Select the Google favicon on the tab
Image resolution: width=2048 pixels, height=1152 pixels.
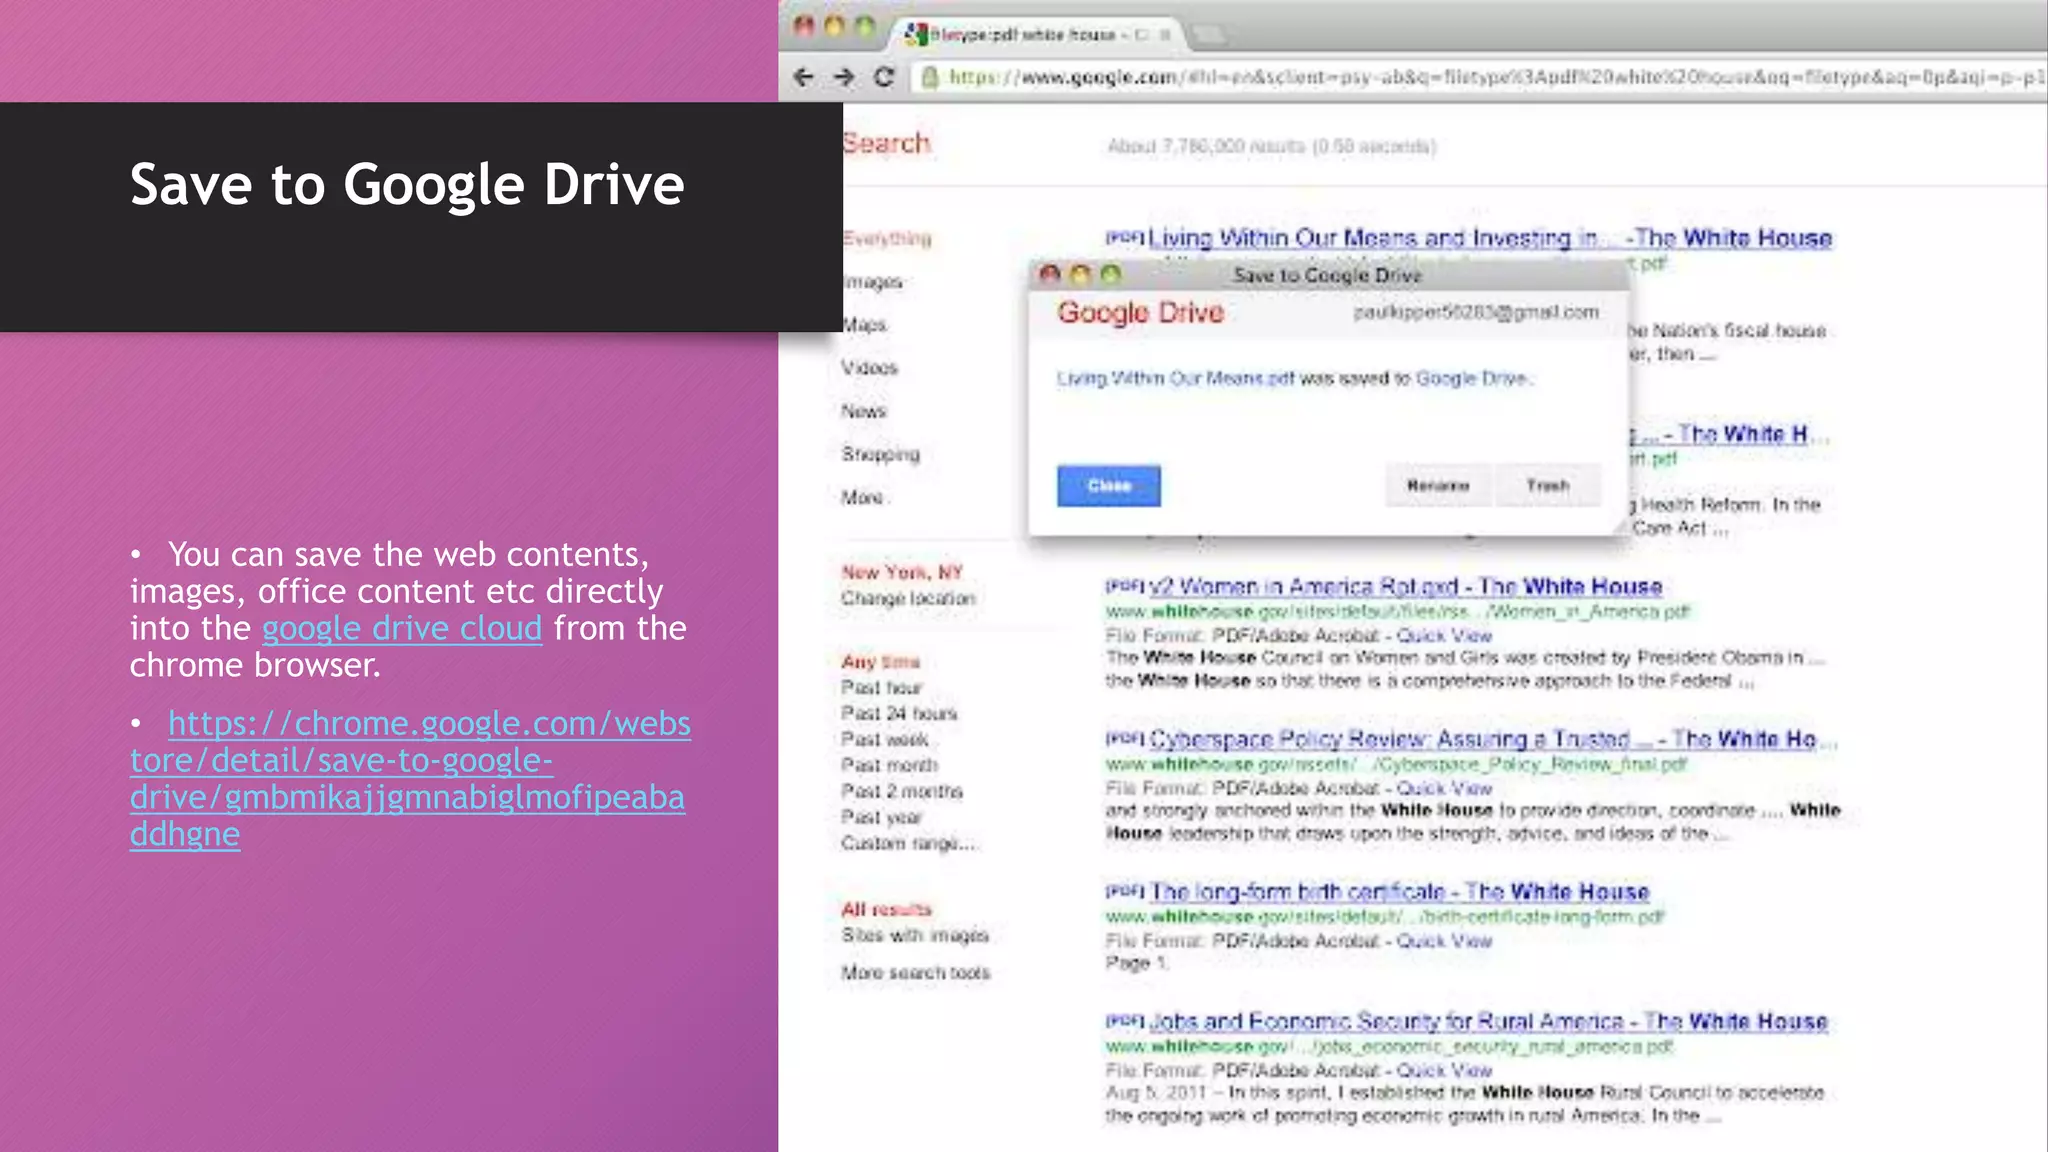coord(914,35)
